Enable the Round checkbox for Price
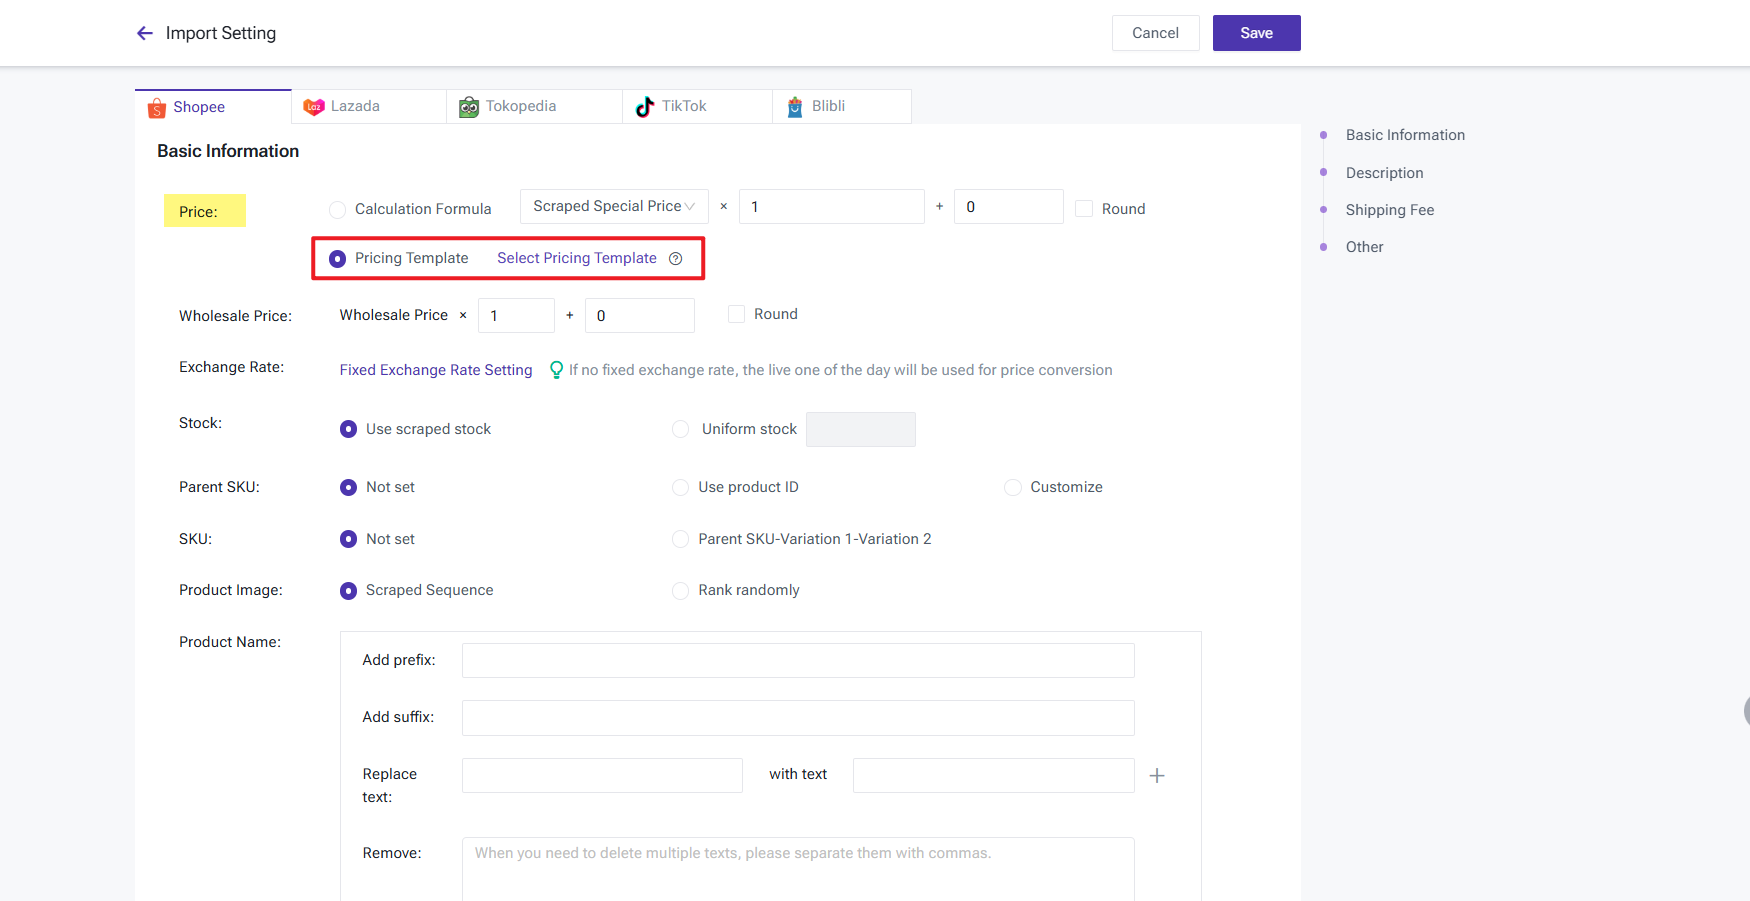Image resolution: width=1750 pixels, height=901 pixels. tap(1084, 209)
